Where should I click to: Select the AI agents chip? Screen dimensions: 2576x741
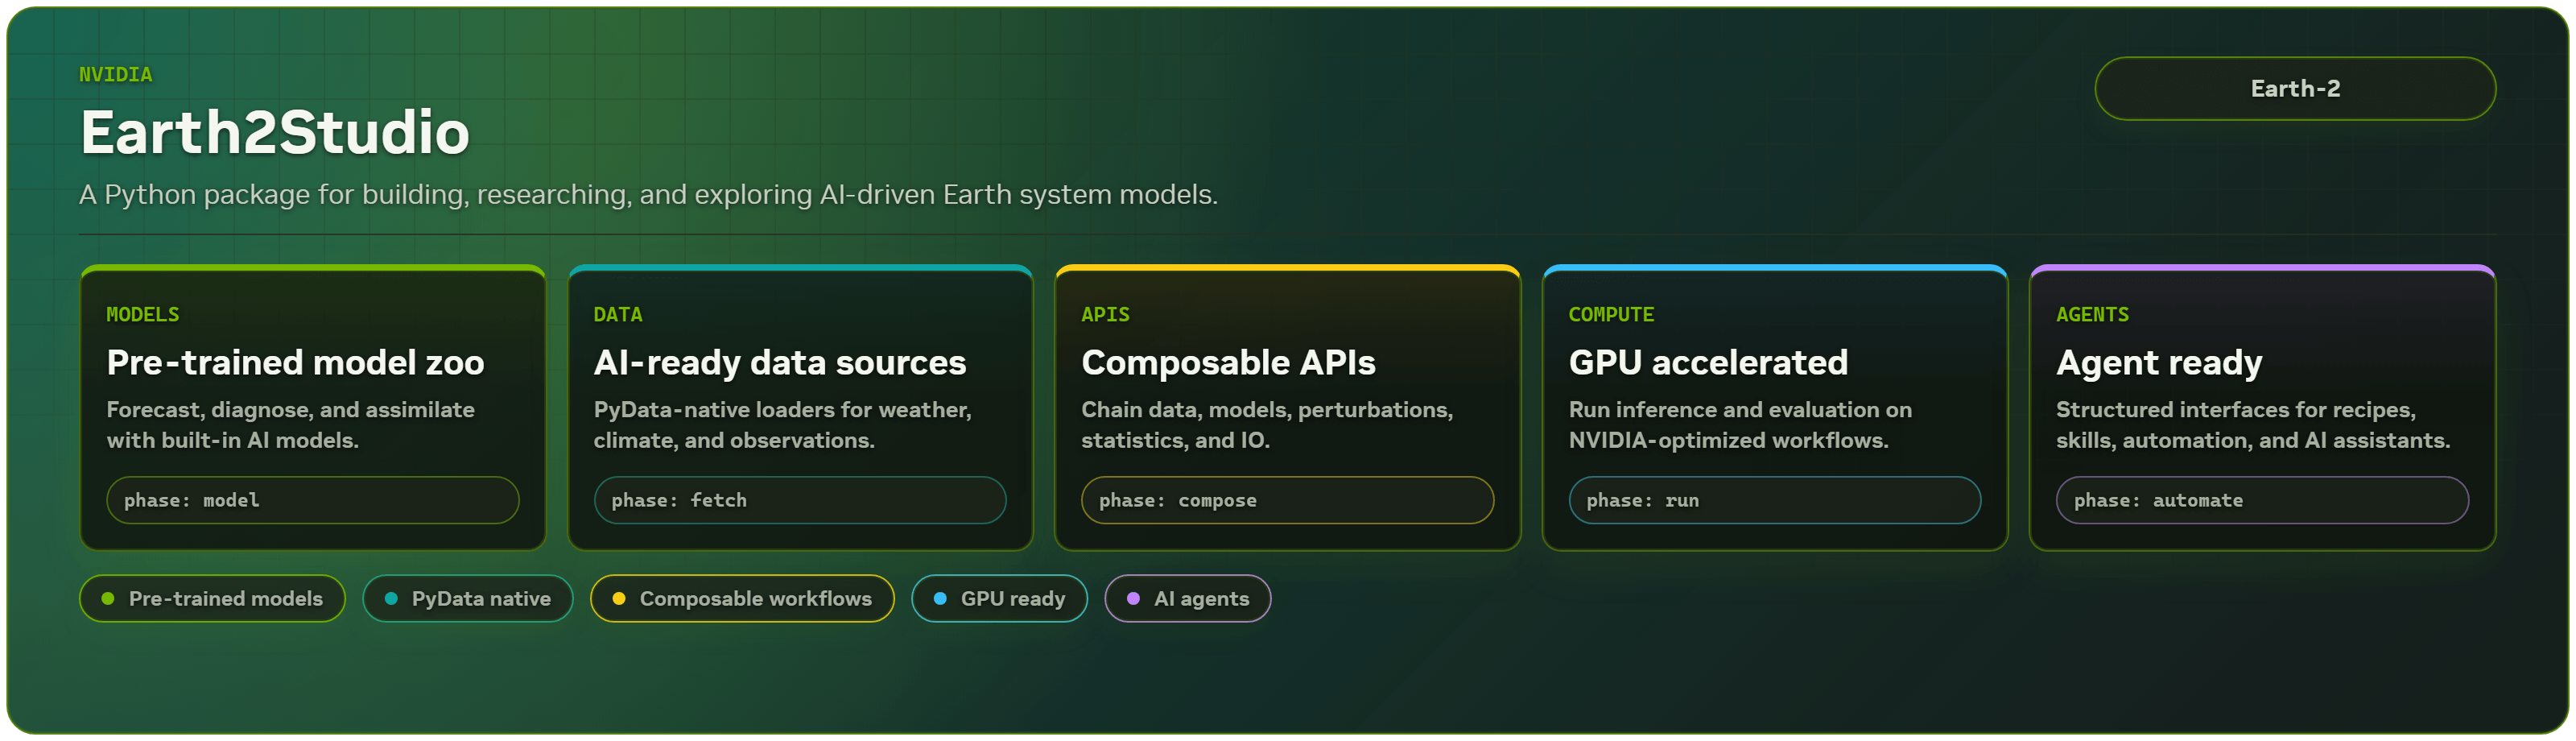point(1187,598)
